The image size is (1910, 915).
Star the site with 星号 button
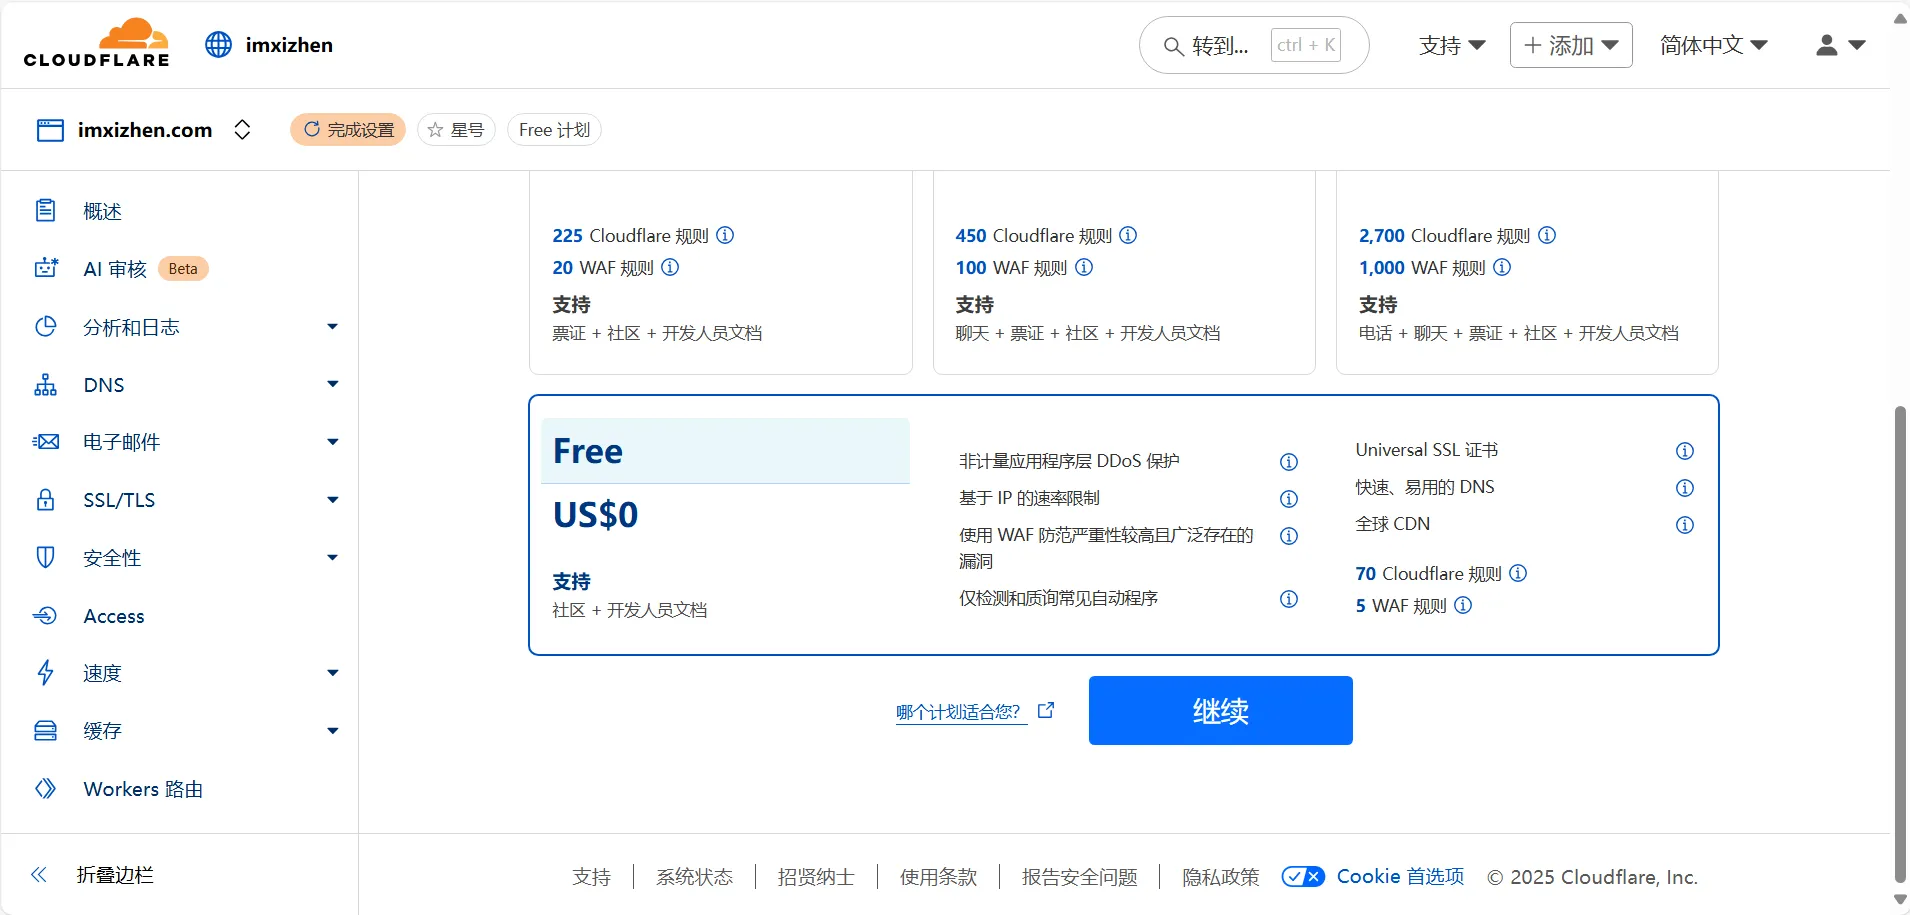456,130
